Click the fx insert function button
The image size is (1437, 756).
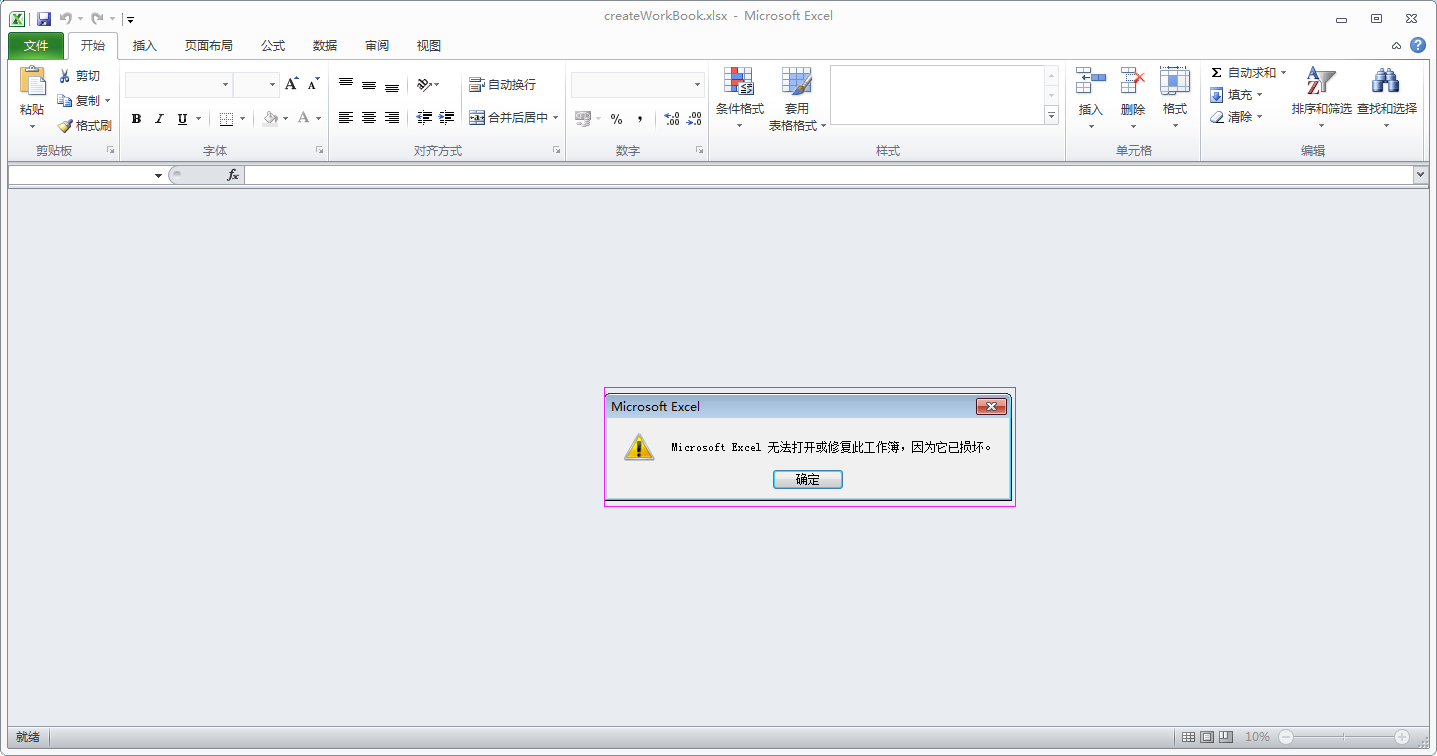coord(233,175)
